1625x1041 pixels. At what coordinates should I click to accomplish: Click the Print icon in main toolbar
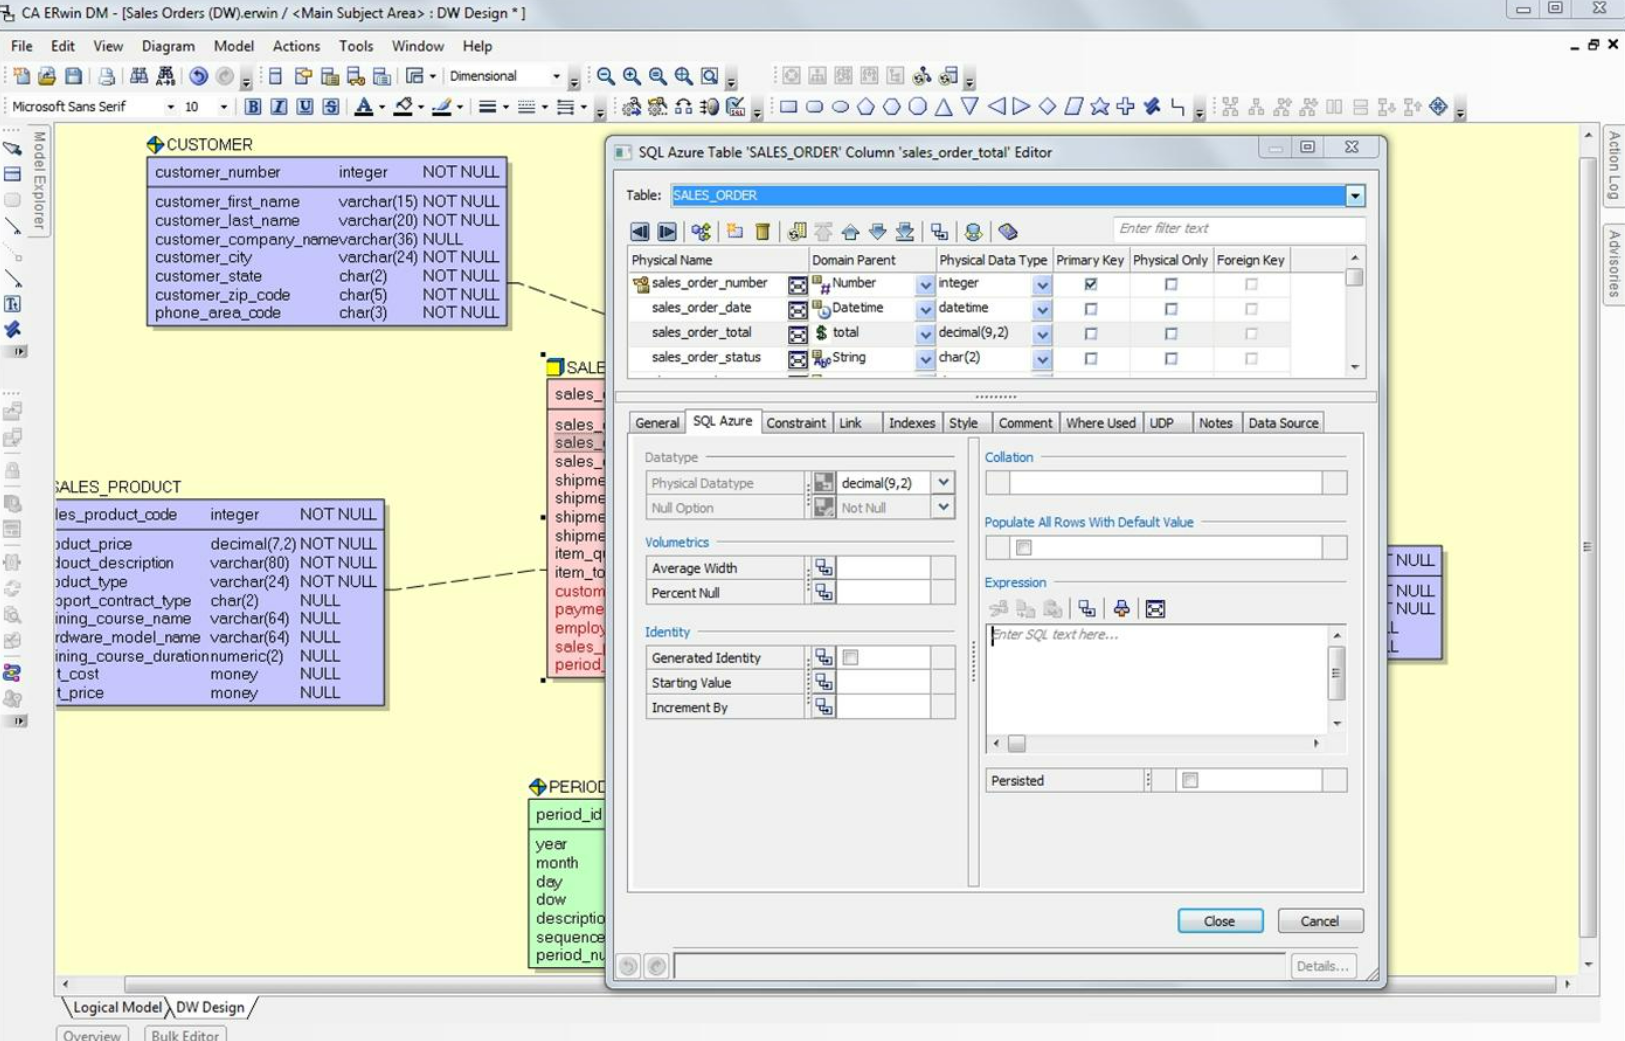point(106,76)
